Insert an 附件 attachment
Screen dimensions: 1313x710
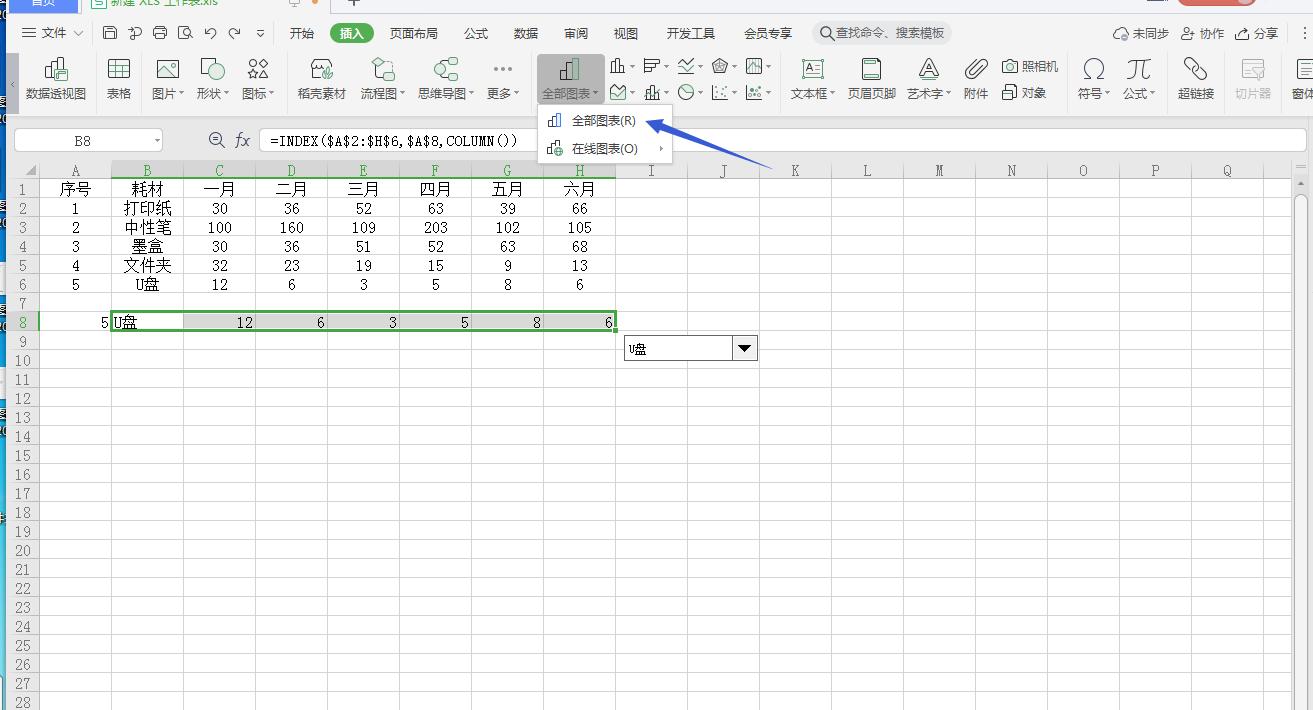pos(976,78)
